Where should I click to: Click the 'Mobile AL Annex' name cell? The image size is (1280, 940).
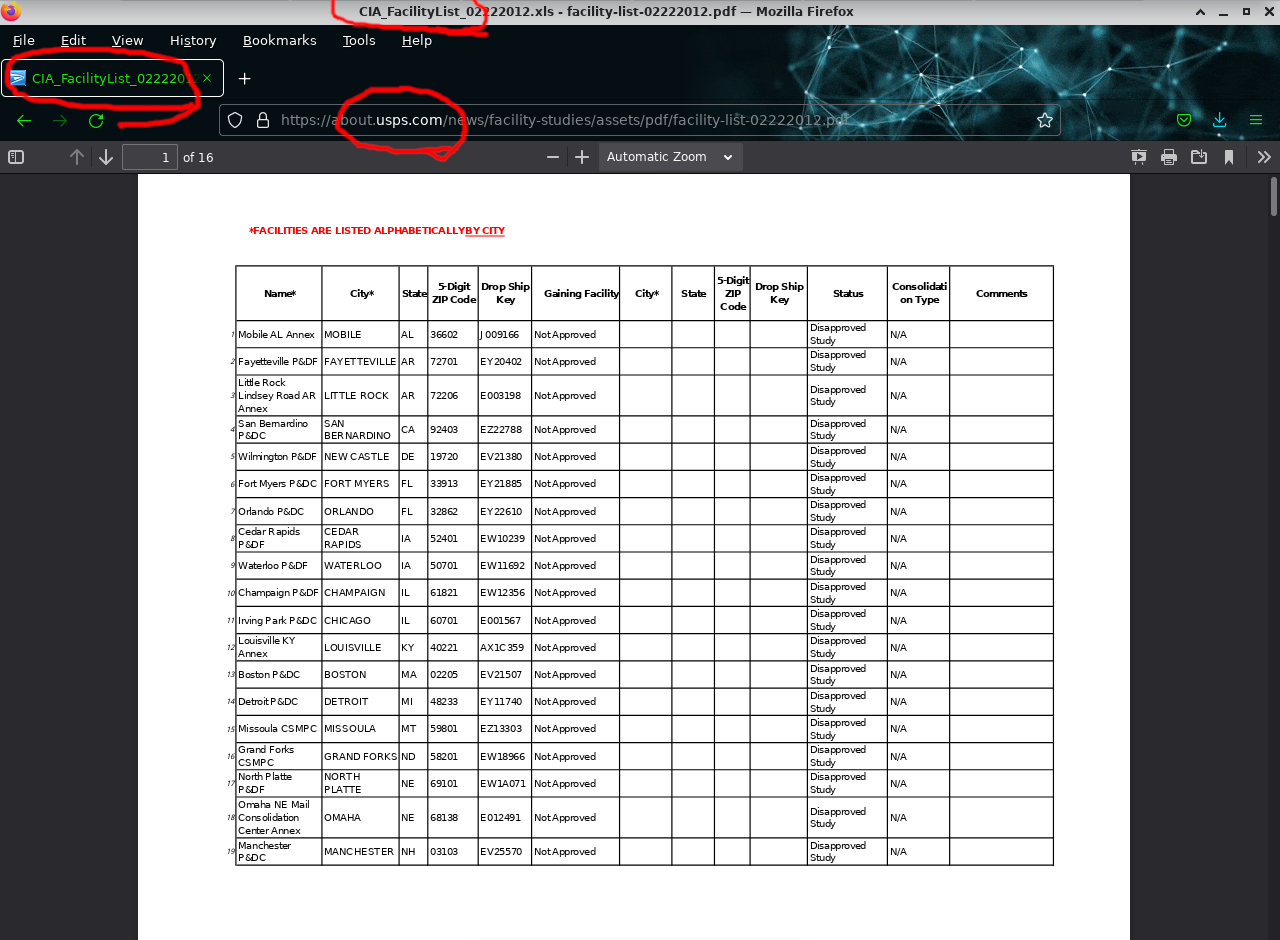(x=277, y=335)
